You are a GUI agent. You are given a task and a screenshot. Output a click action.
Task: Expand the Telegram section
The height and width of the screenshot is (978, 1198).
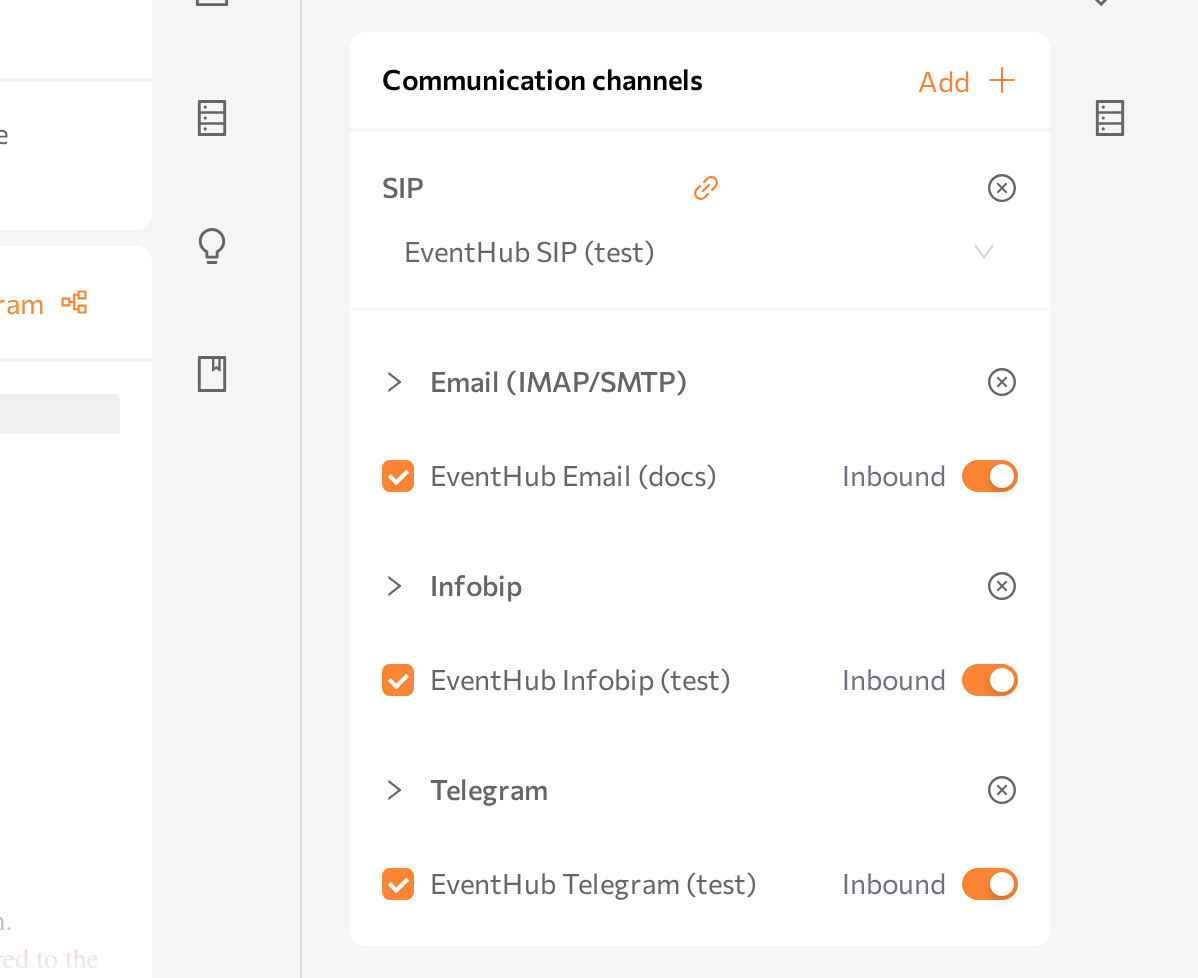tap(394, 790)
